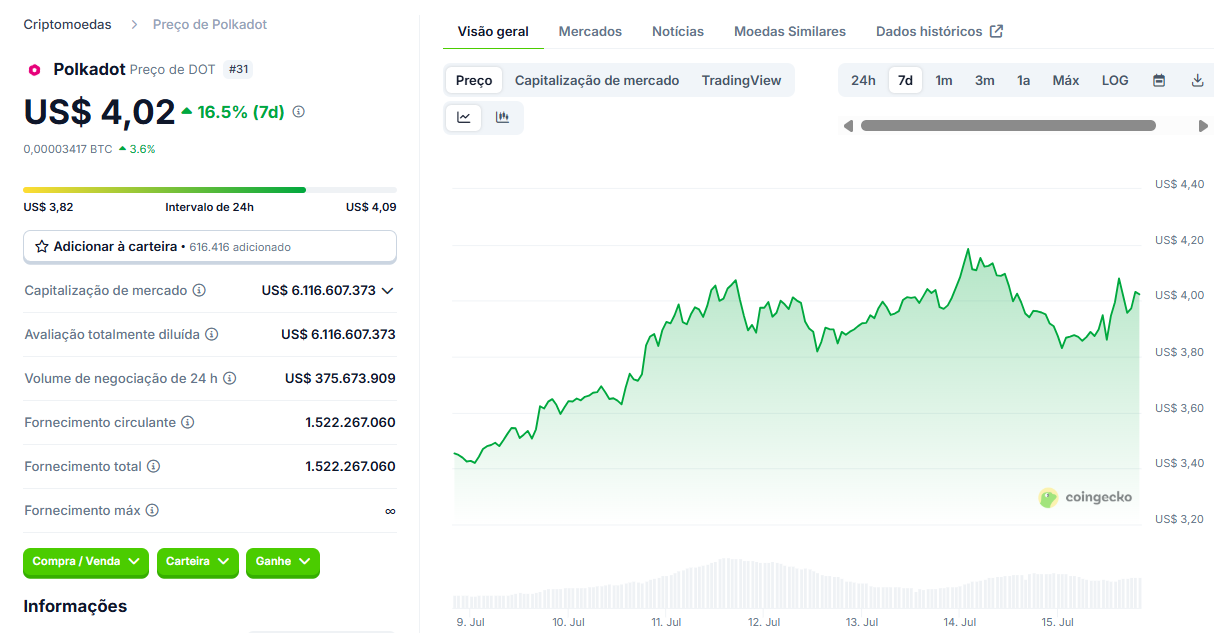This screenshot has height=633, width=1215.
Task: Open info icon beside Fornecimento circulante
Action: 187,422
